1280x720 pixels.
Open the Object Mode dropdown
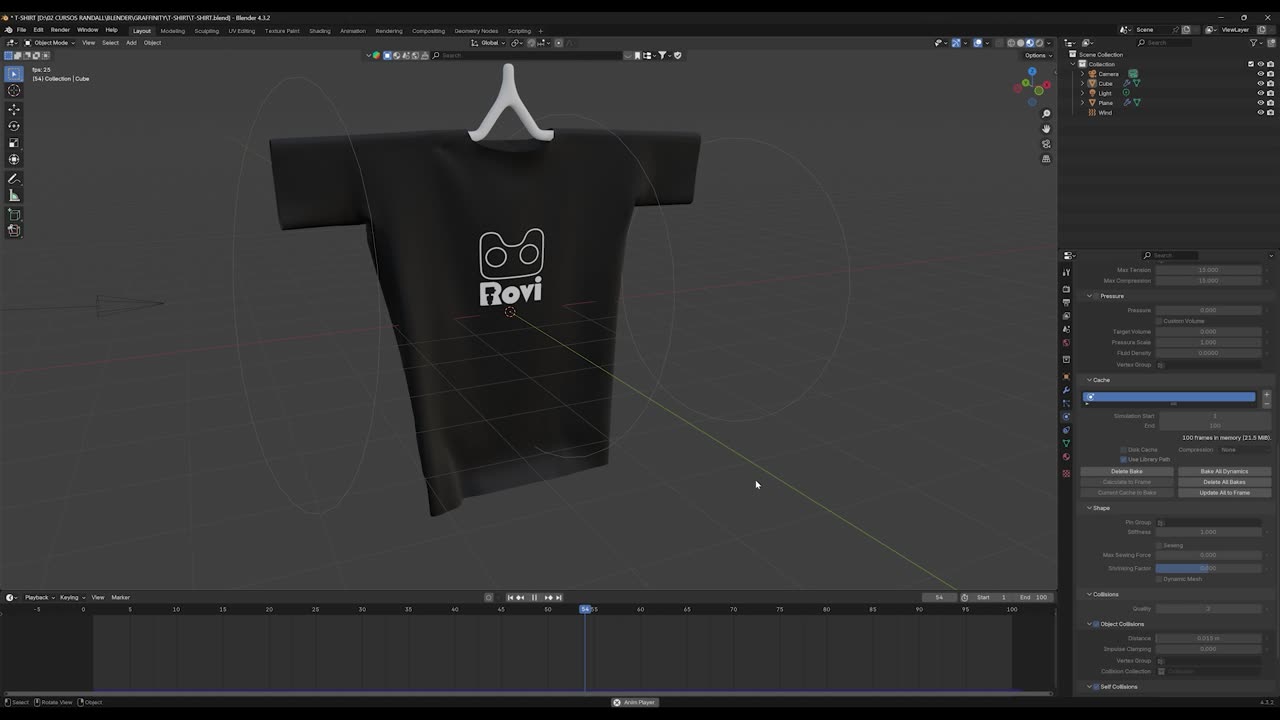click(x=50, y=43)
